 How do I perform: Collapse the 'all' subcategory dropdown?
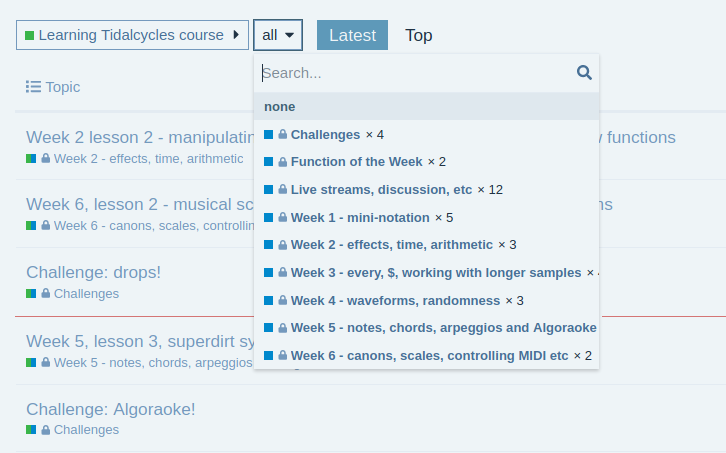click(278, 35)
